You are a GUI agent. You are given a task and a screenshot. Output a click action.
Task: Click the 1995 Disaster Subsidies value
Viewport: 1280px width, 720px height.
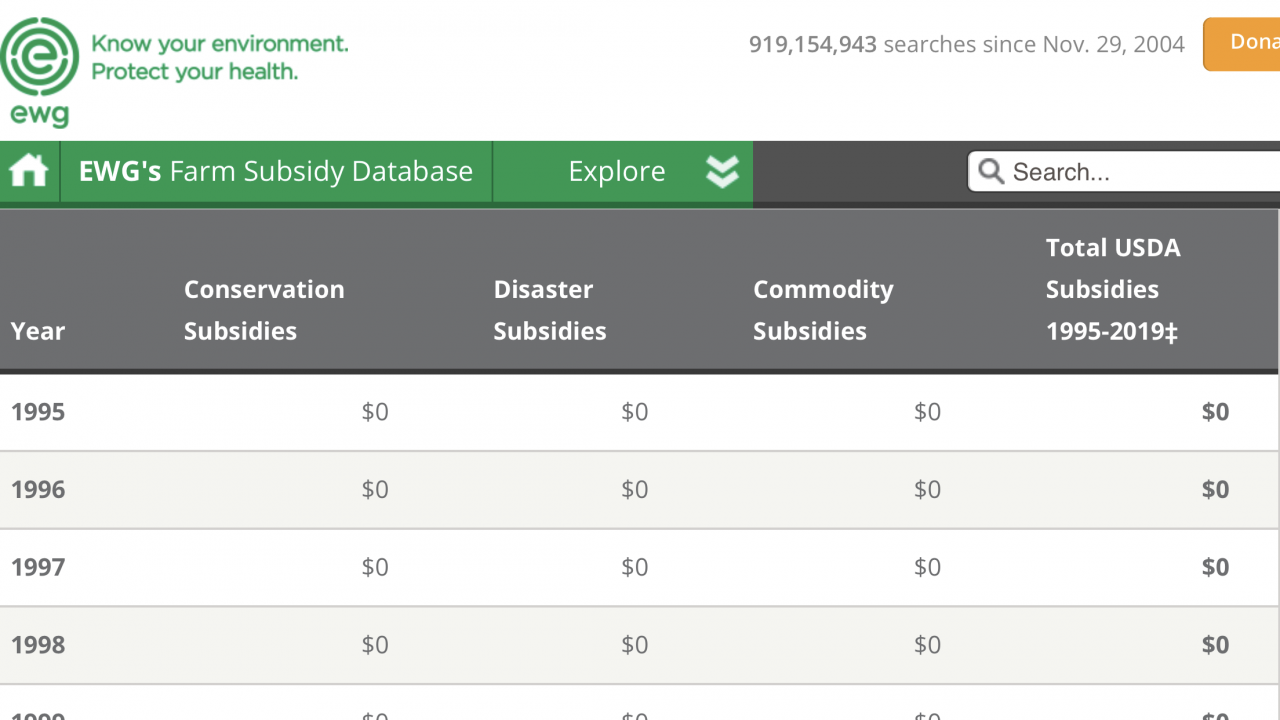[x=635, y=412]
